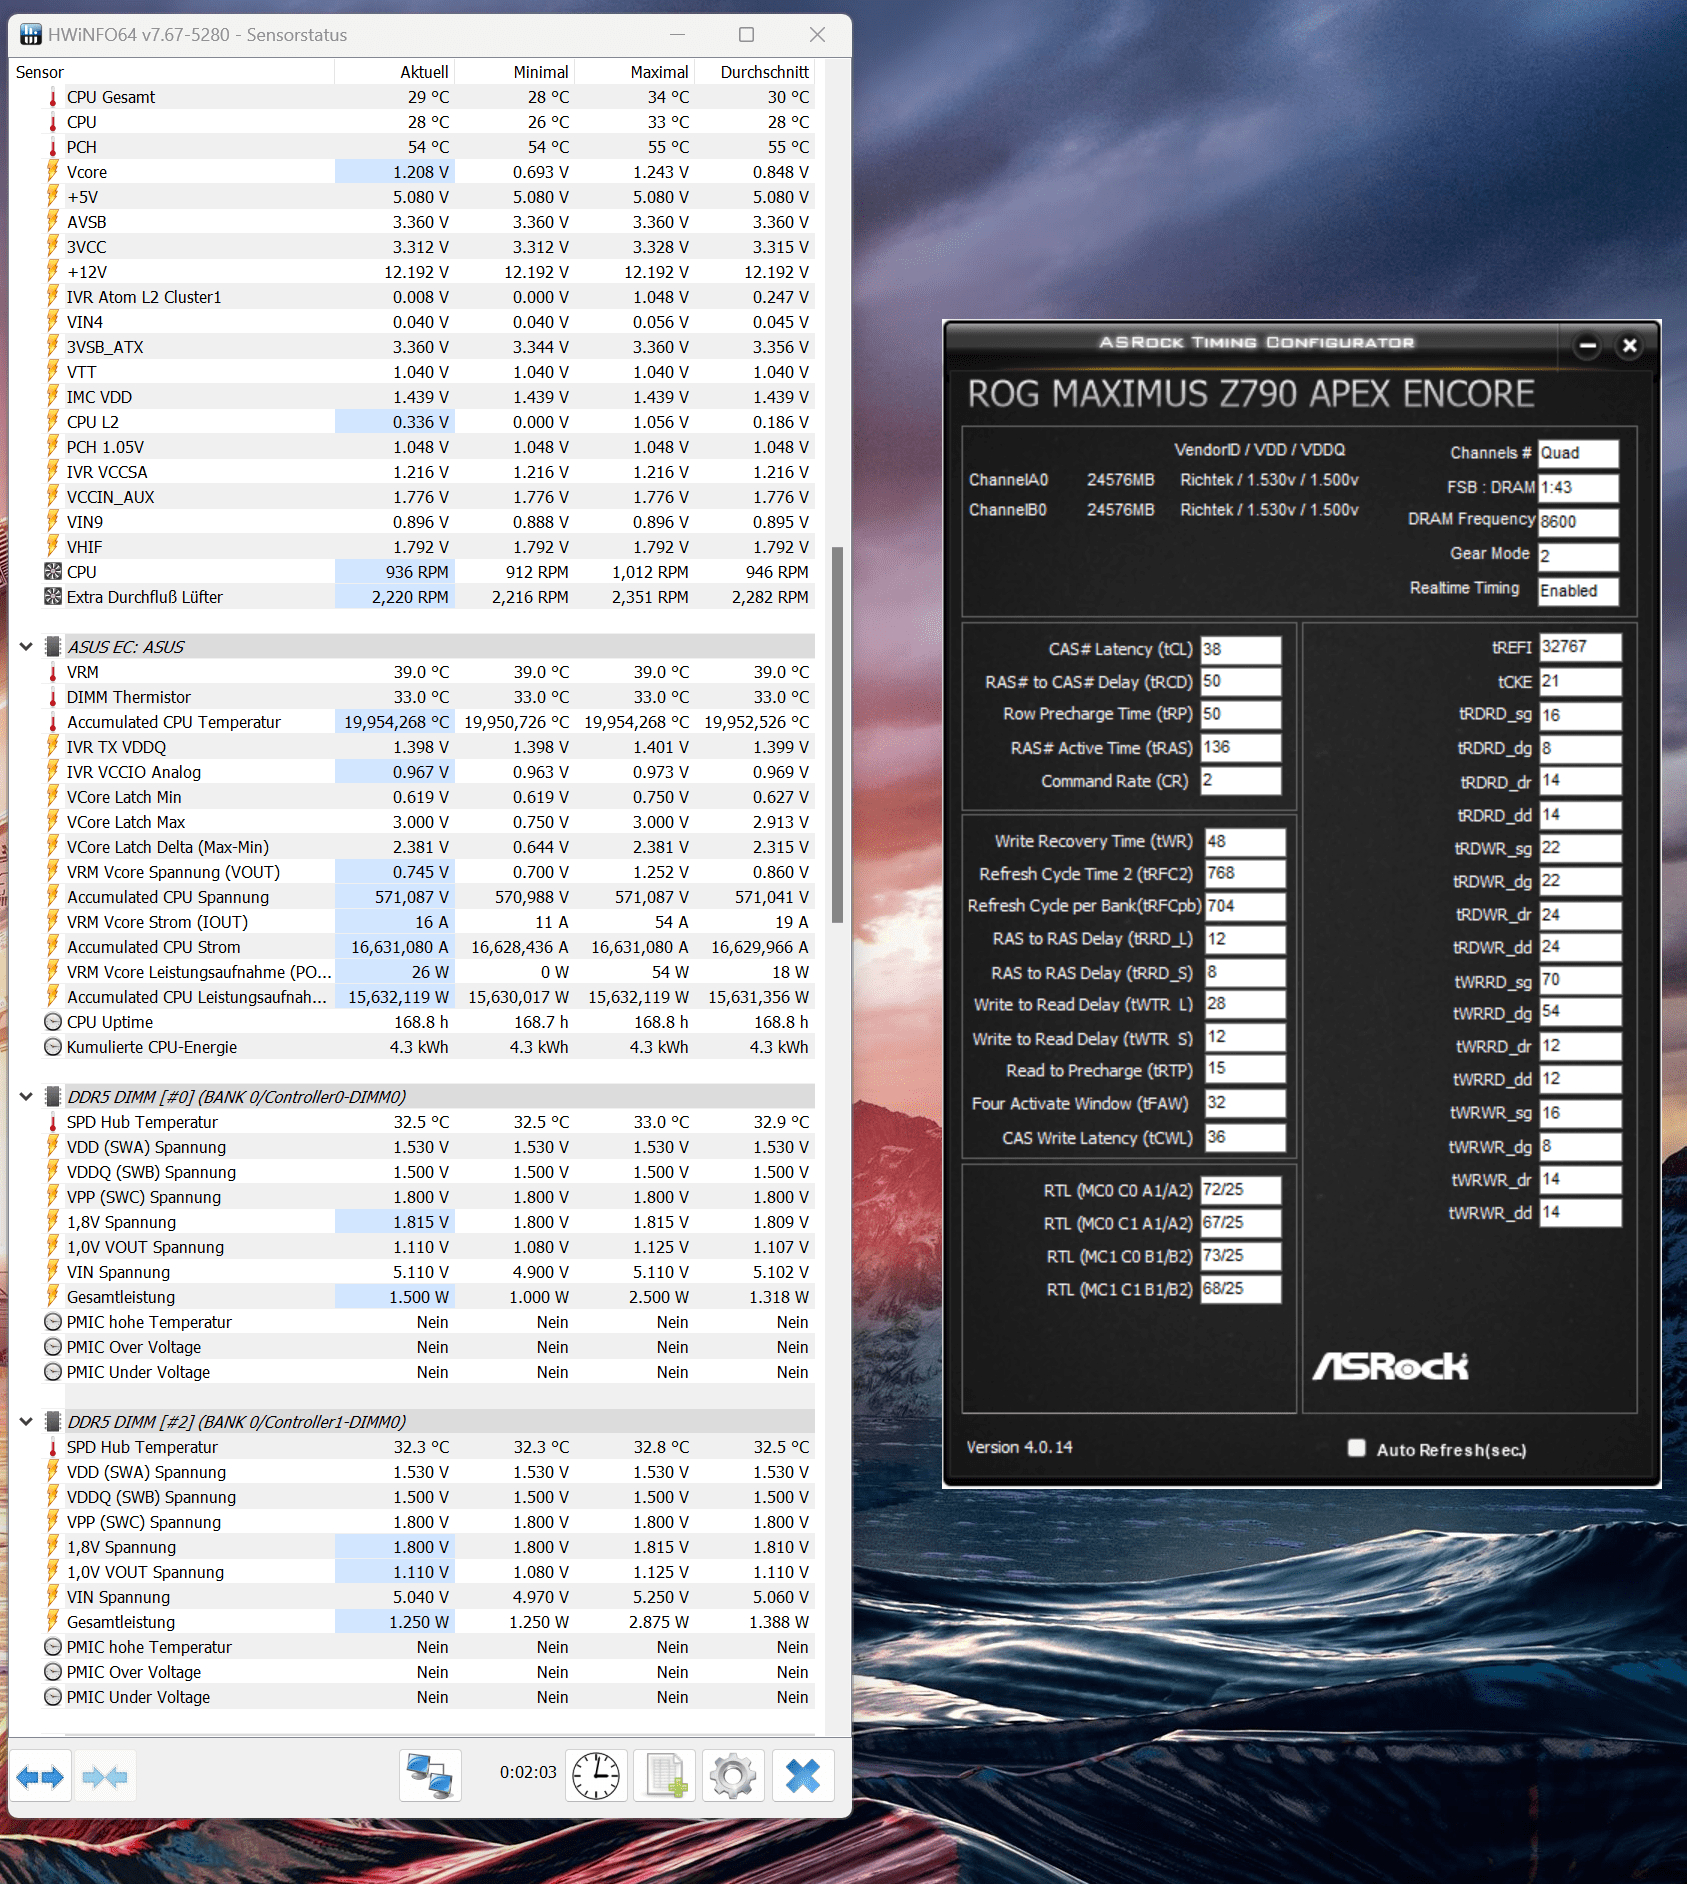Viewport: 1687px width, 1884px height.
Task: Open the network remote monitoring icon
Action: pos(430,1776)
